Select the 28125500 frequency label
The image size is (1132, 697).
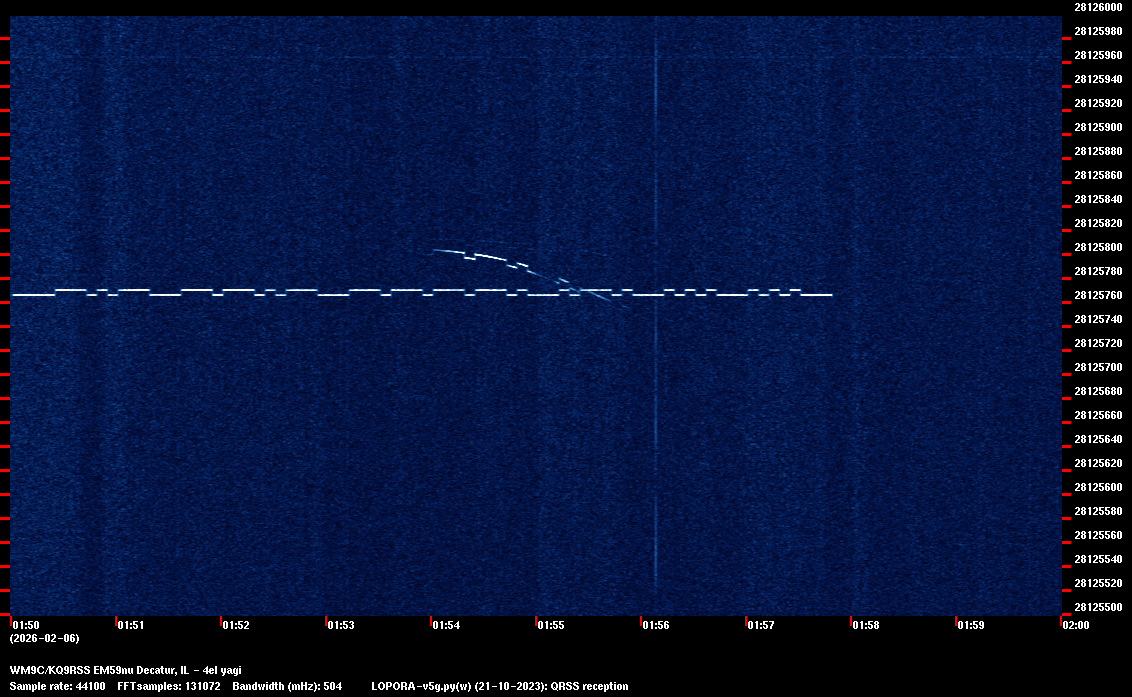pos(1098,607)
